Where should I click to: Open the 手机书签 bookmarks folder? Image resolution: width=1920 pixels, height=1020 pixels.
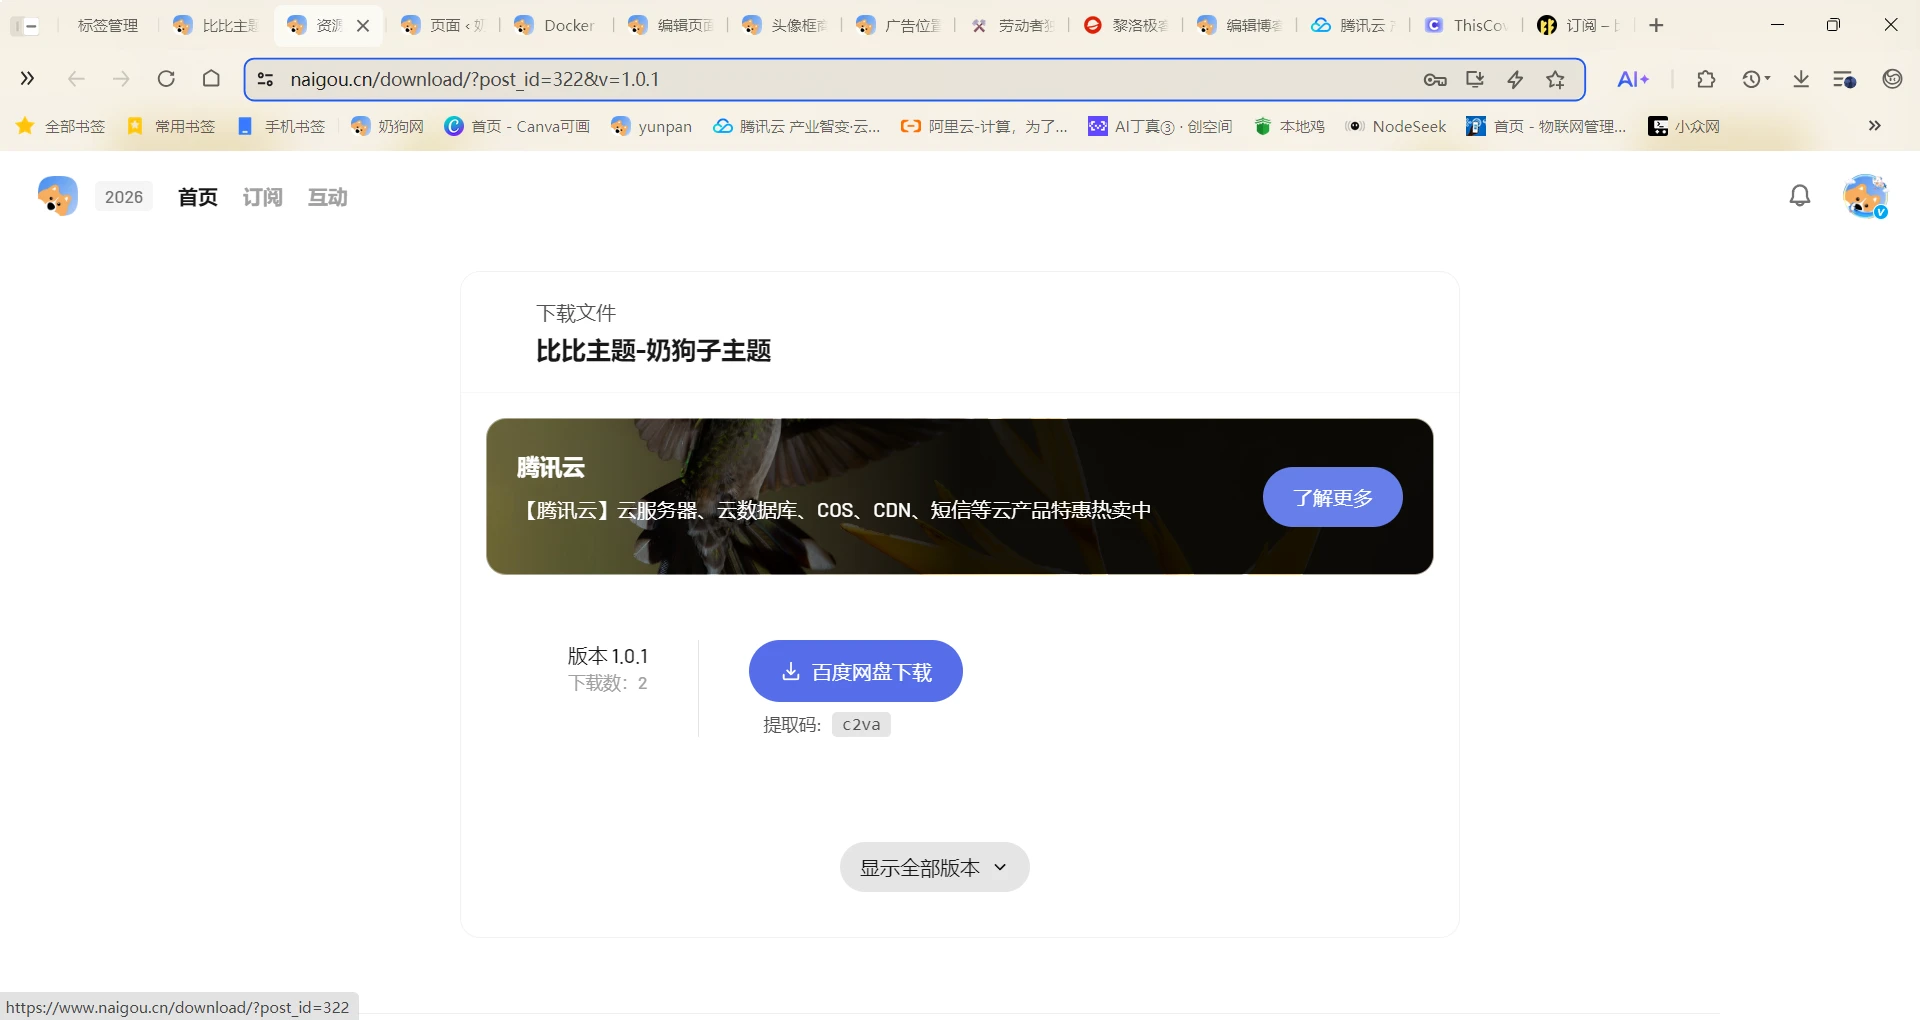(x=281, y=126)
